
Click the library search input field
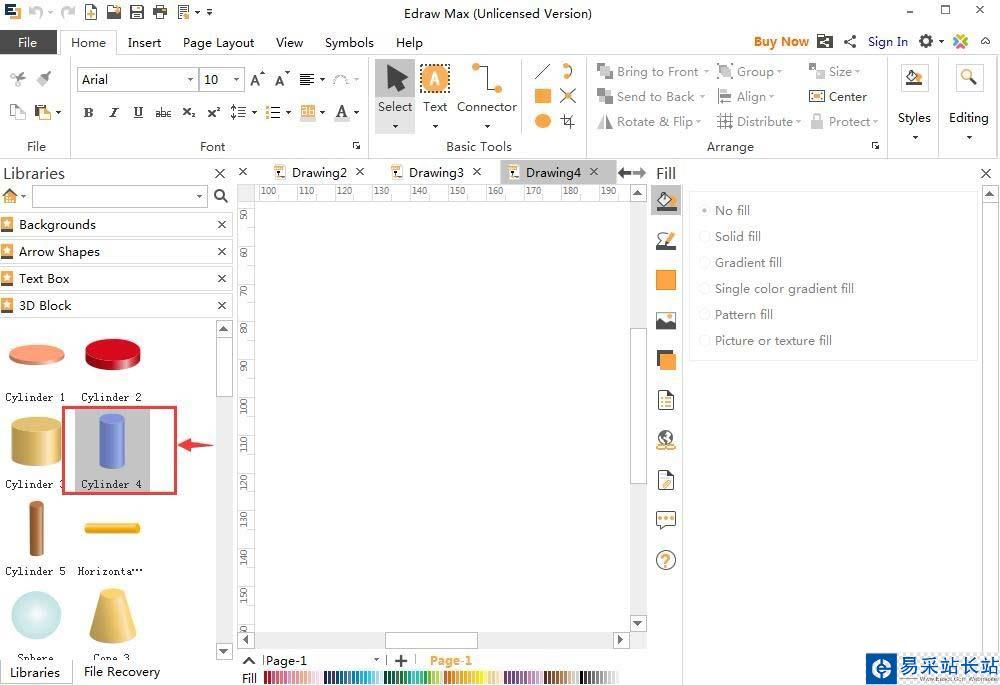coord(114,196)
